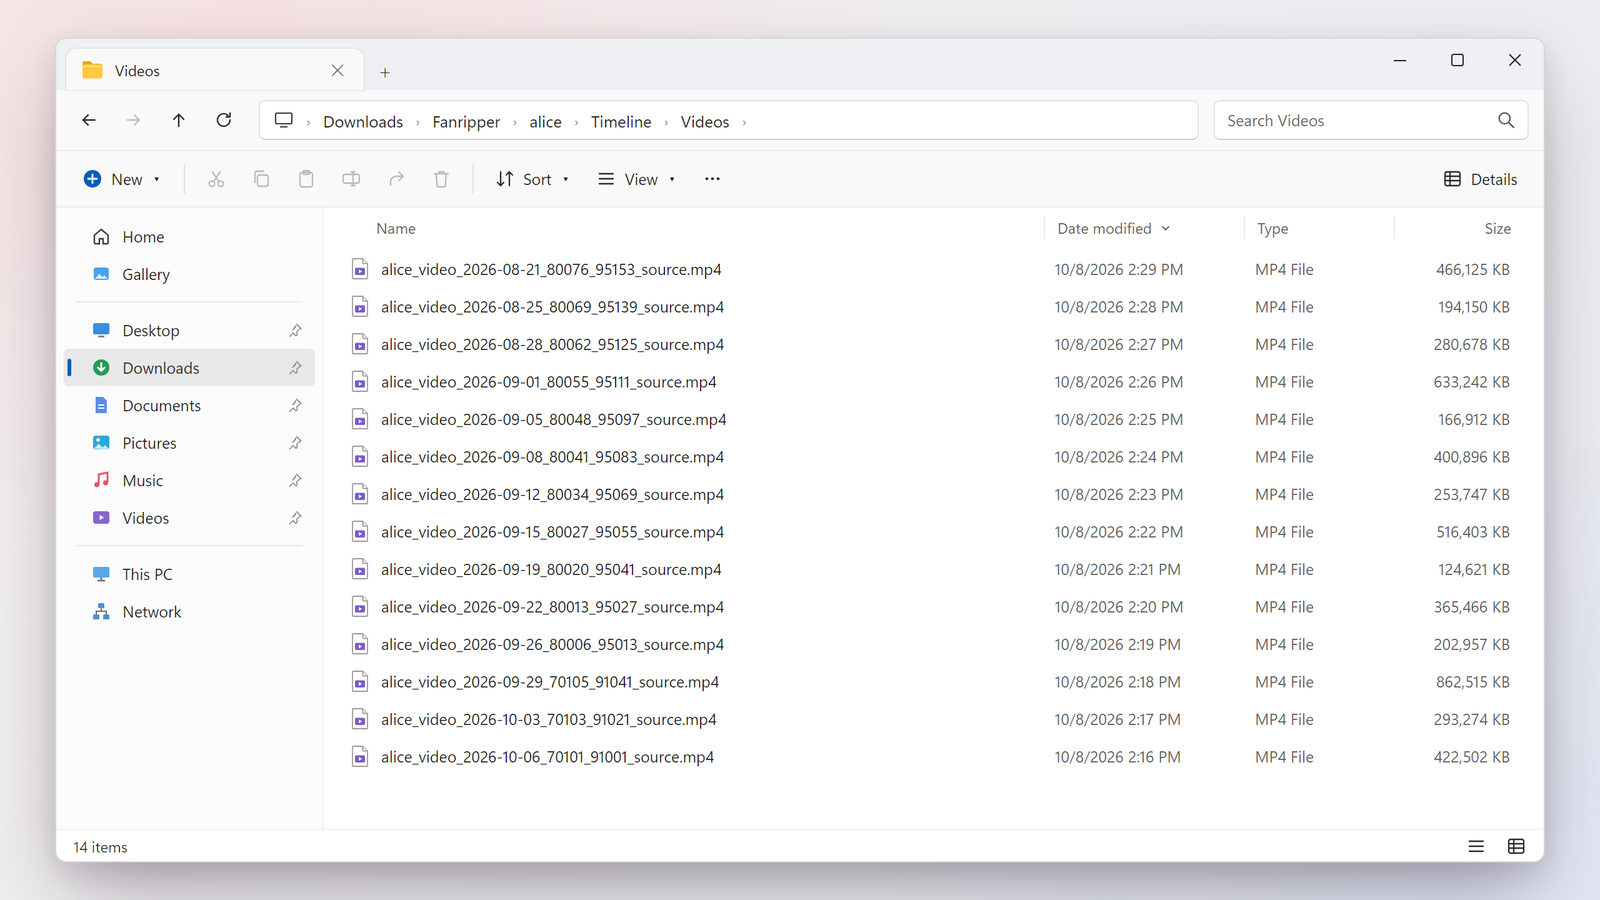Open This PC in the sidebar
This screenshot has width=1600, height=900.
pos(190,574)
